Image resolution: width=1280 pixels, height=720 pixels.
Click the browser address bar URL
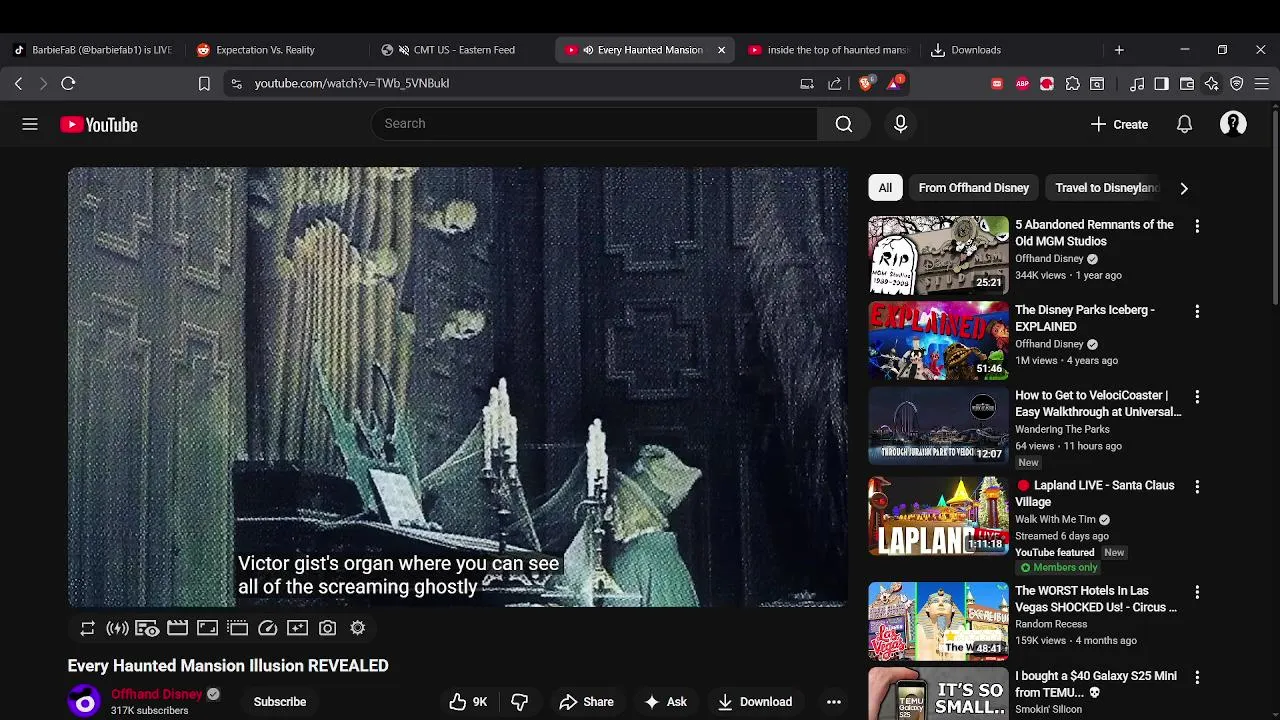tap(352, 84)
